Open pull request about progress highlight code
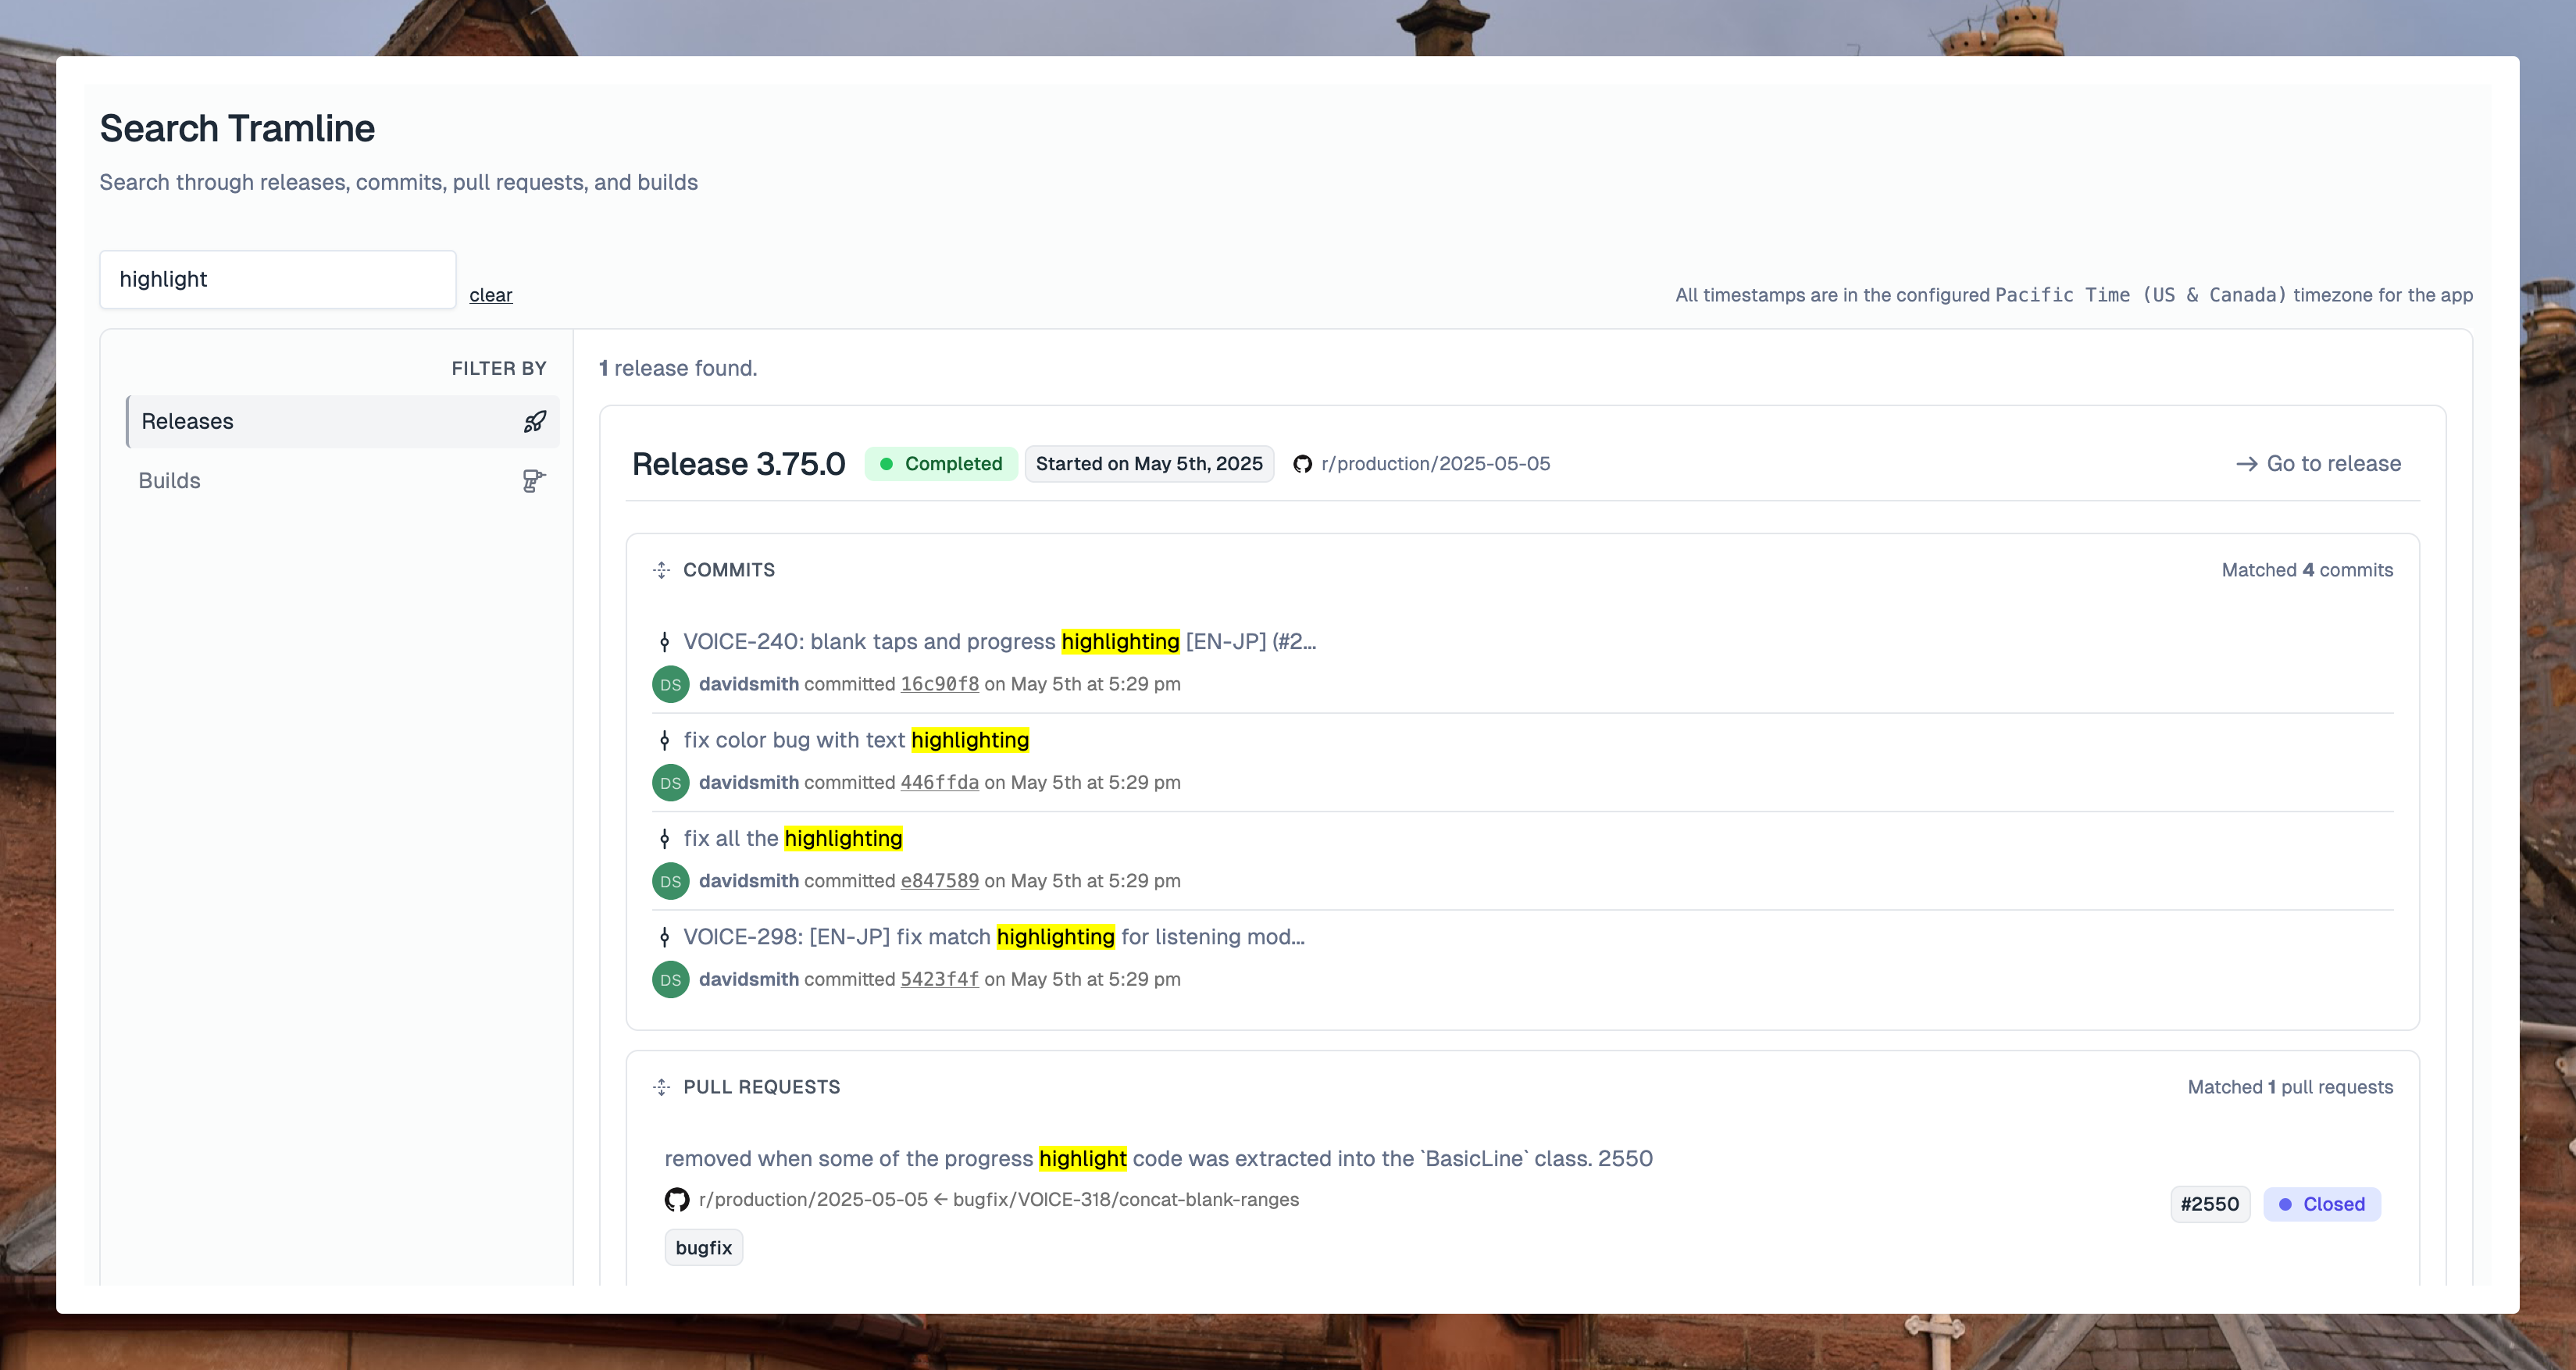Viewport: 2576px width, 1370px height. point(1158,1158)
